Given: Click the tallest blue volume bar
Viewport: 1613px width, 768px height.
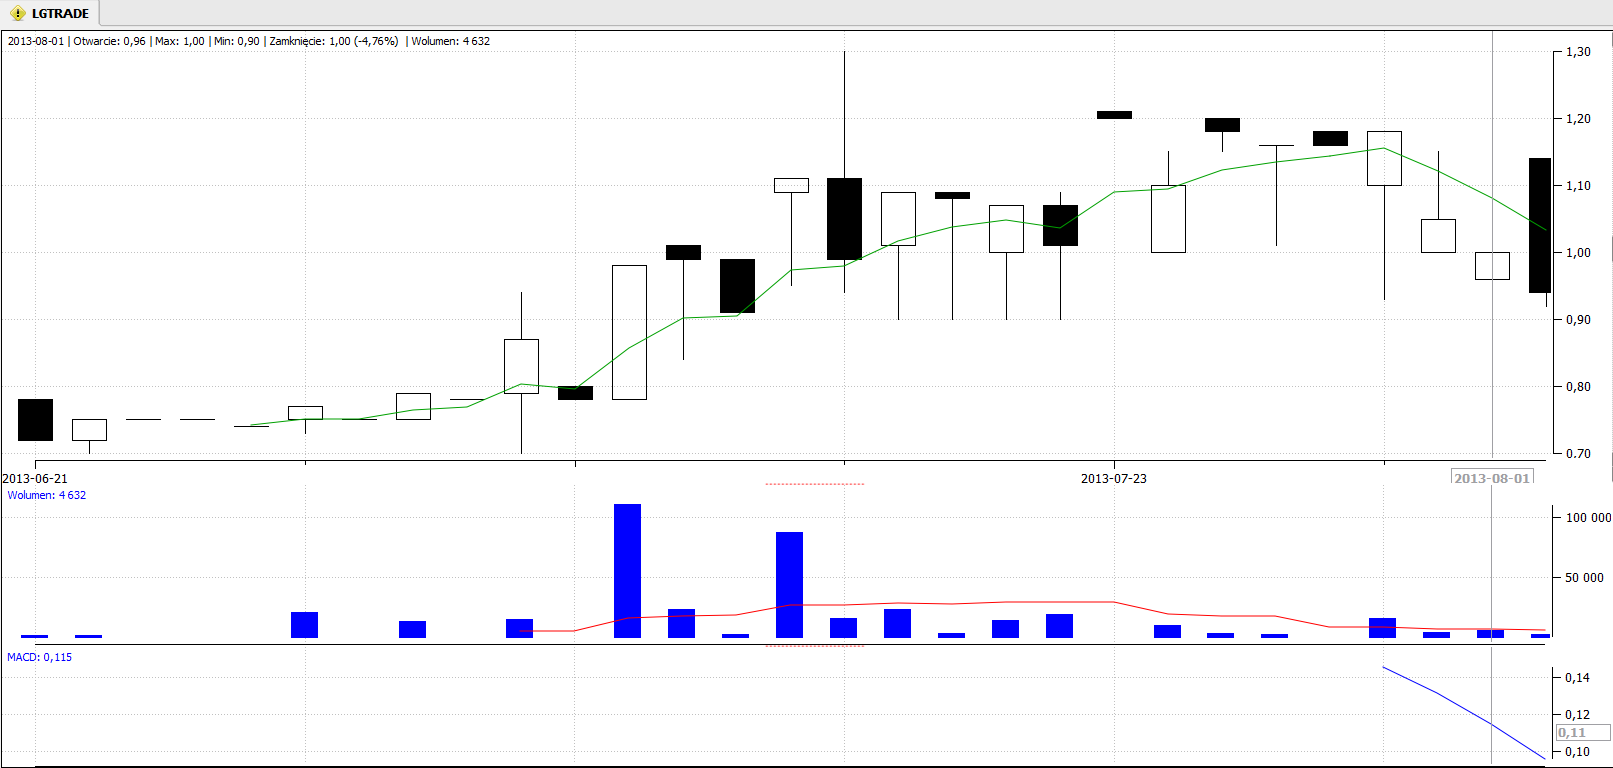Looking at the screenshot, I should (x=627, y=570).
